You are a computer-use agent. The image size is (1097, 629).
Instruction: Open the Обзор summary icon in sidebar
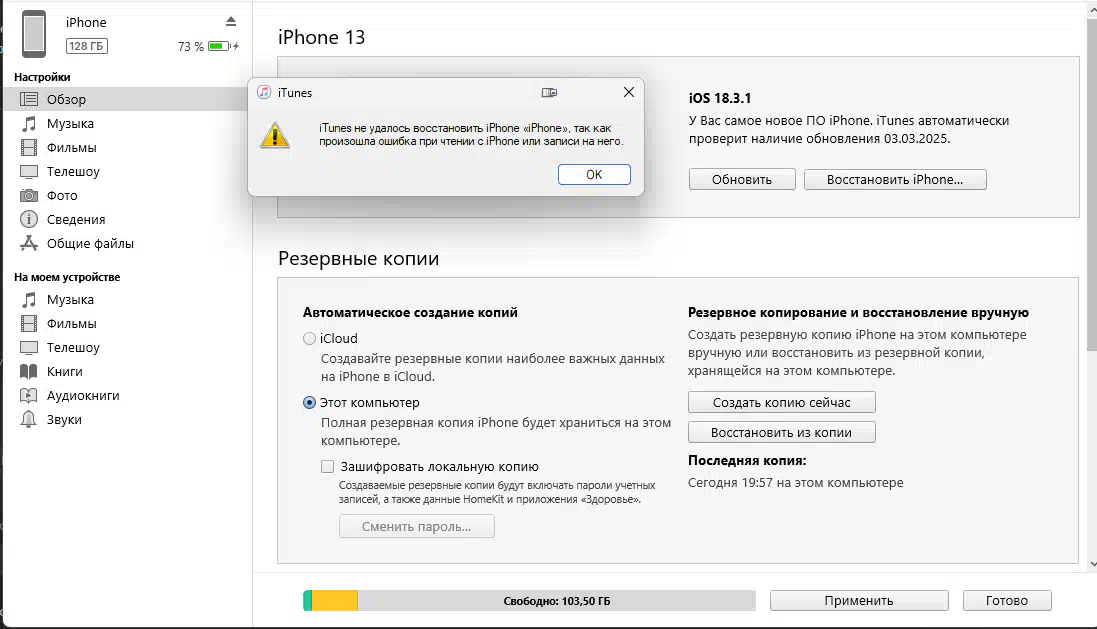[x=29, y=99]
